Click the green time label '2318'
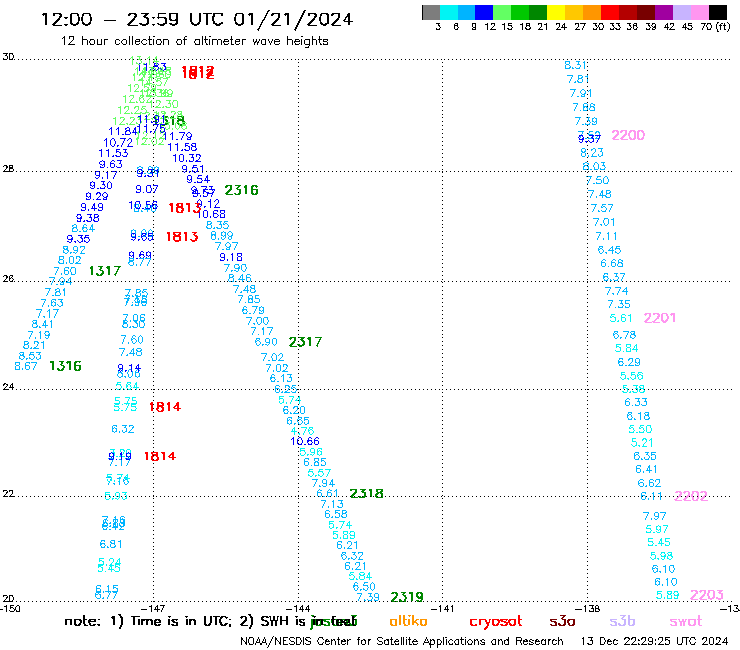Image resolution: width=740 pixels, height=650 pixels. pos(367,494)
